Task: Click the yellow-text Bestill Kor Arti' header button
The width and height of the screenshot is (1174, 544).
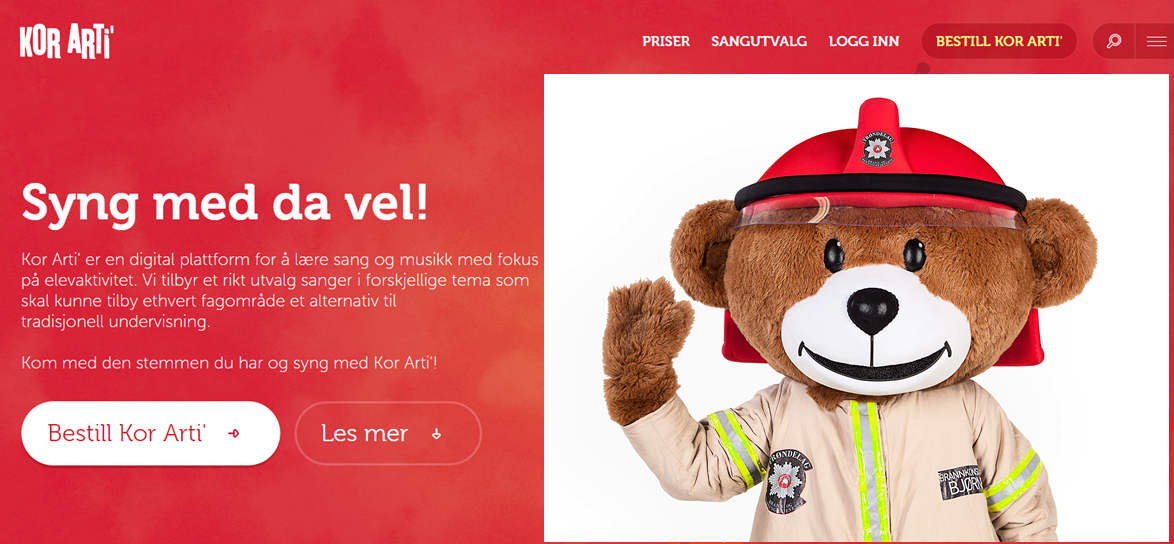Action: 999,41
